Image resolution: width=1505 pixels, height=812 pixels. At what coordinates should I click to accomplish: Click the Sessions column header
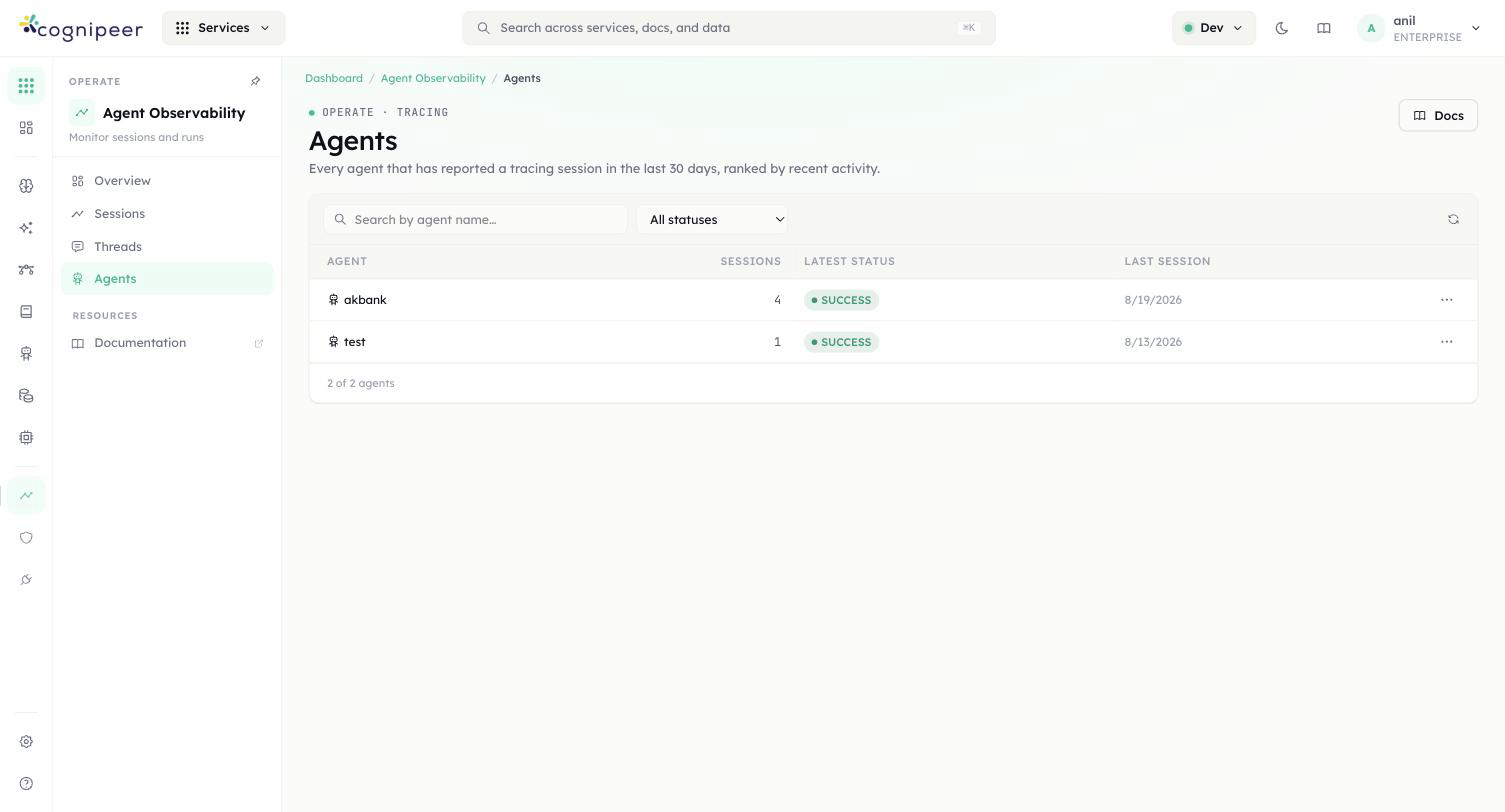click(750, 262)
